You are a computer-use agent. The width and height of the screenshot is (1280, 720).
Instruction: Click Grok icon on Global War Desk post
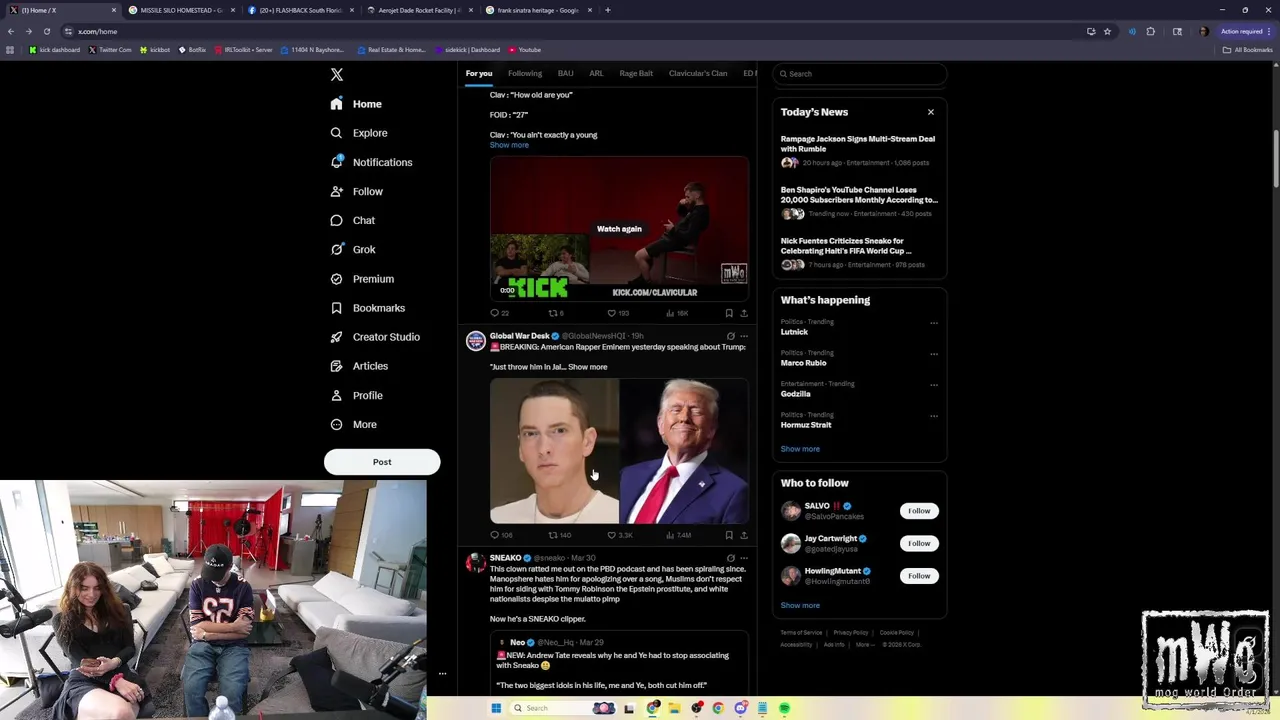click(x=730, y=336)
